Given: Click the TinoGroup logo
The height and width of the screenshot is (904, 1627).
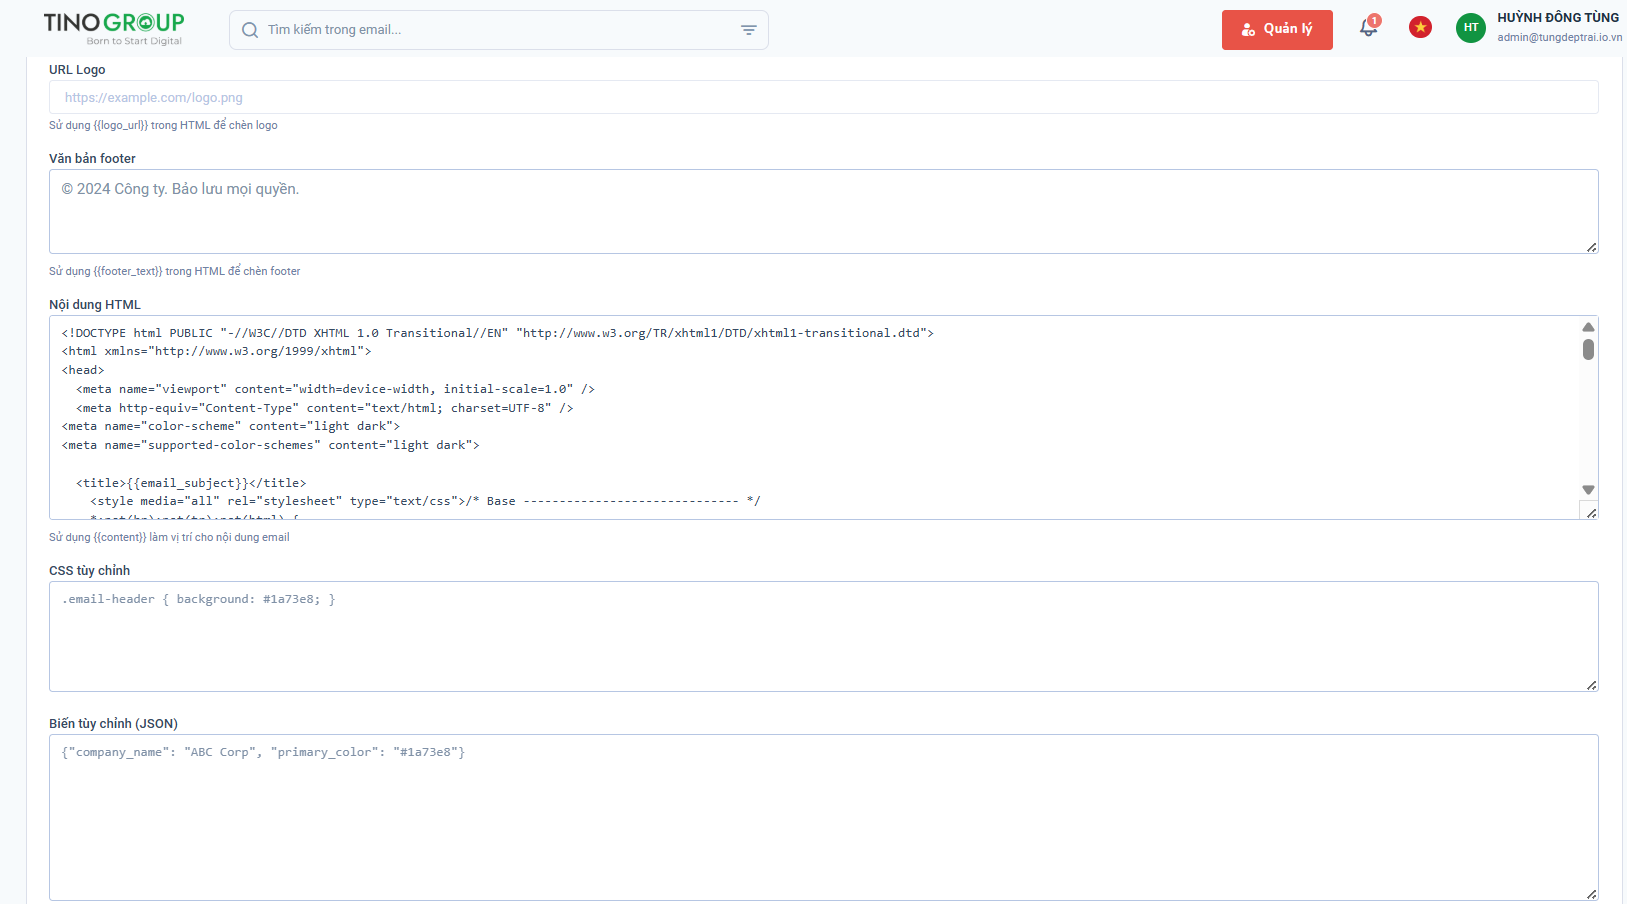Looking at the screenshot, I should click(x=114, y=28).
